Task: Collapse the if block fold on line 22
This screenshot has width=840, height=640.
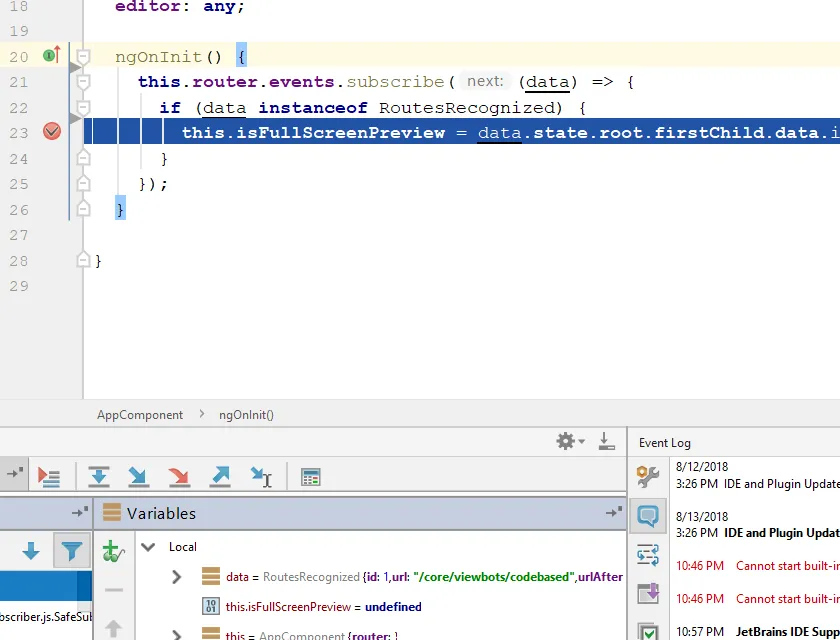Action: coord(83,108)
